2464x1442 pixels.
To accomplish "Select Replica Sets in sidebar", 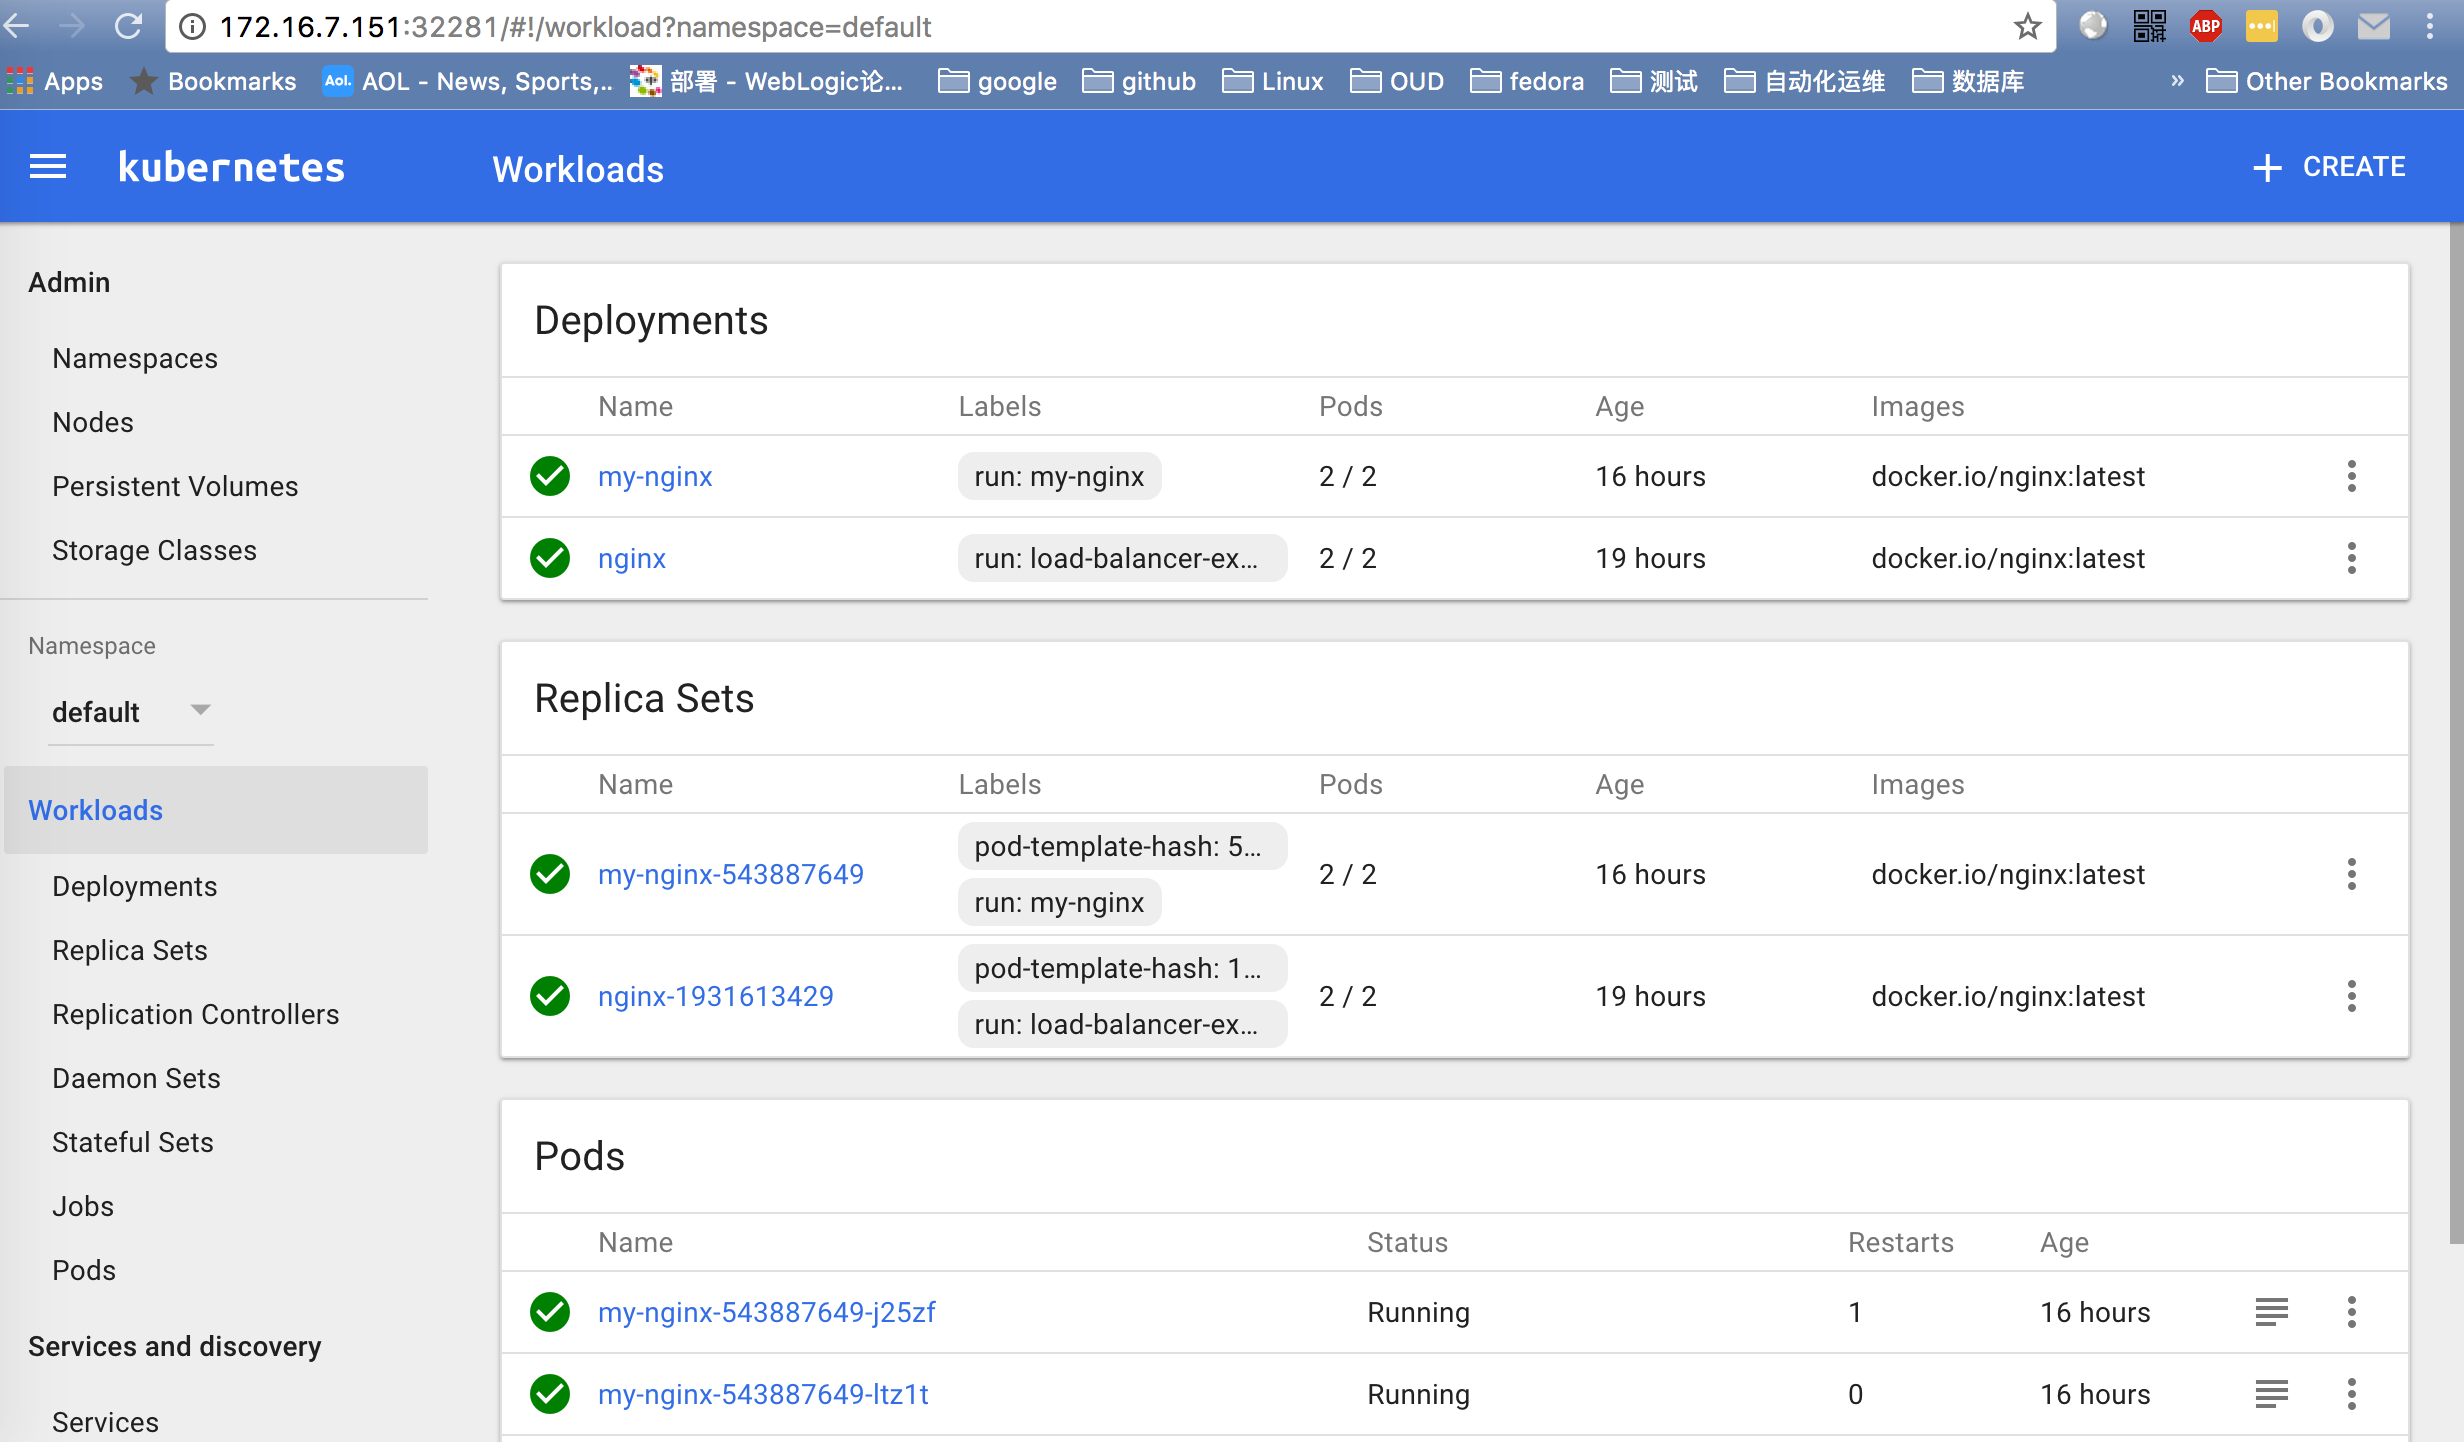I will 130,950.
